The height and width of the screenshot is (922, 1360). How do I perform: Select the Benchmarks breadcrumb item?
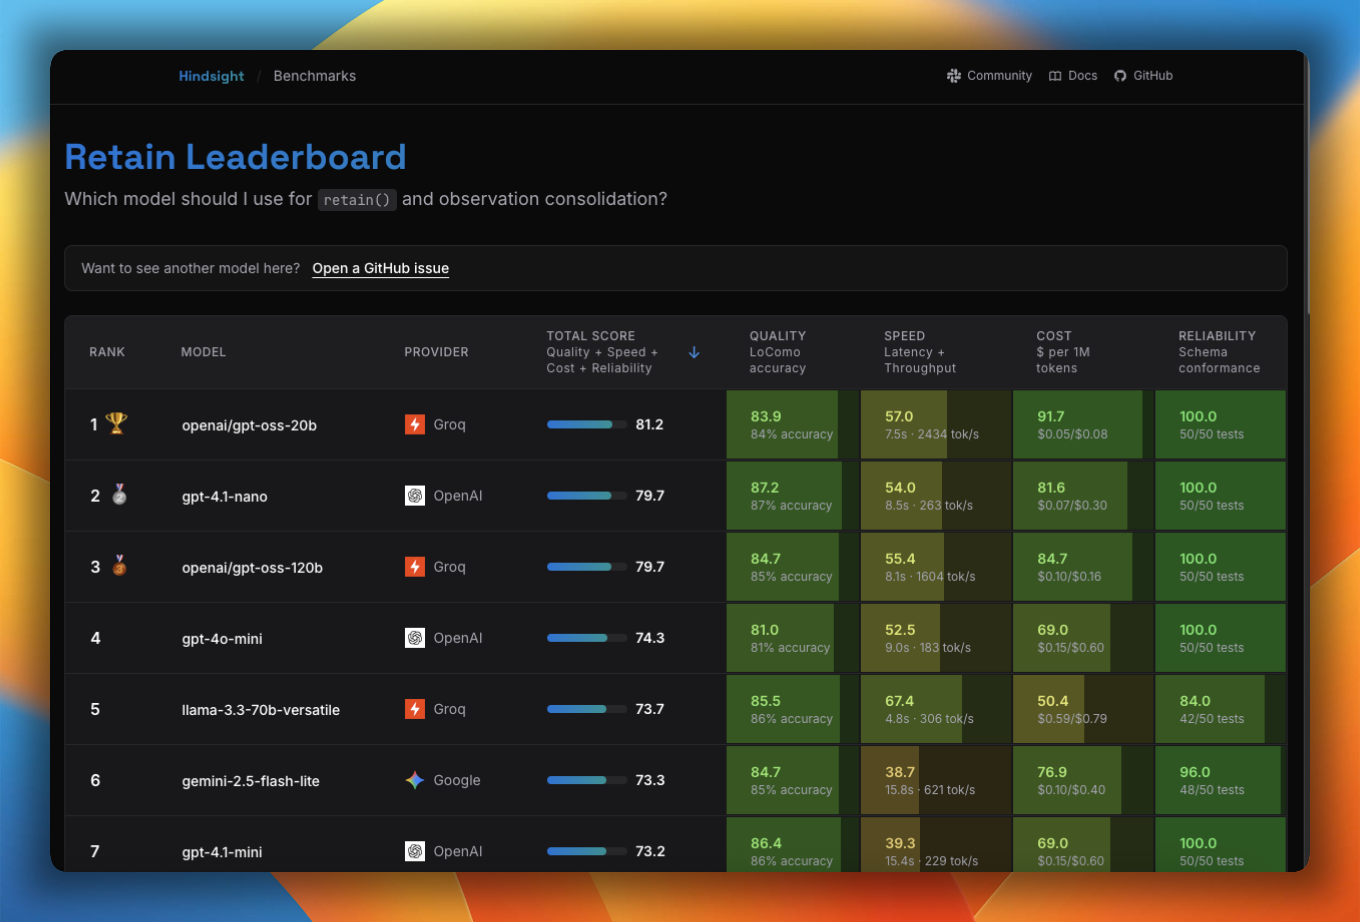tap(314, 75)
